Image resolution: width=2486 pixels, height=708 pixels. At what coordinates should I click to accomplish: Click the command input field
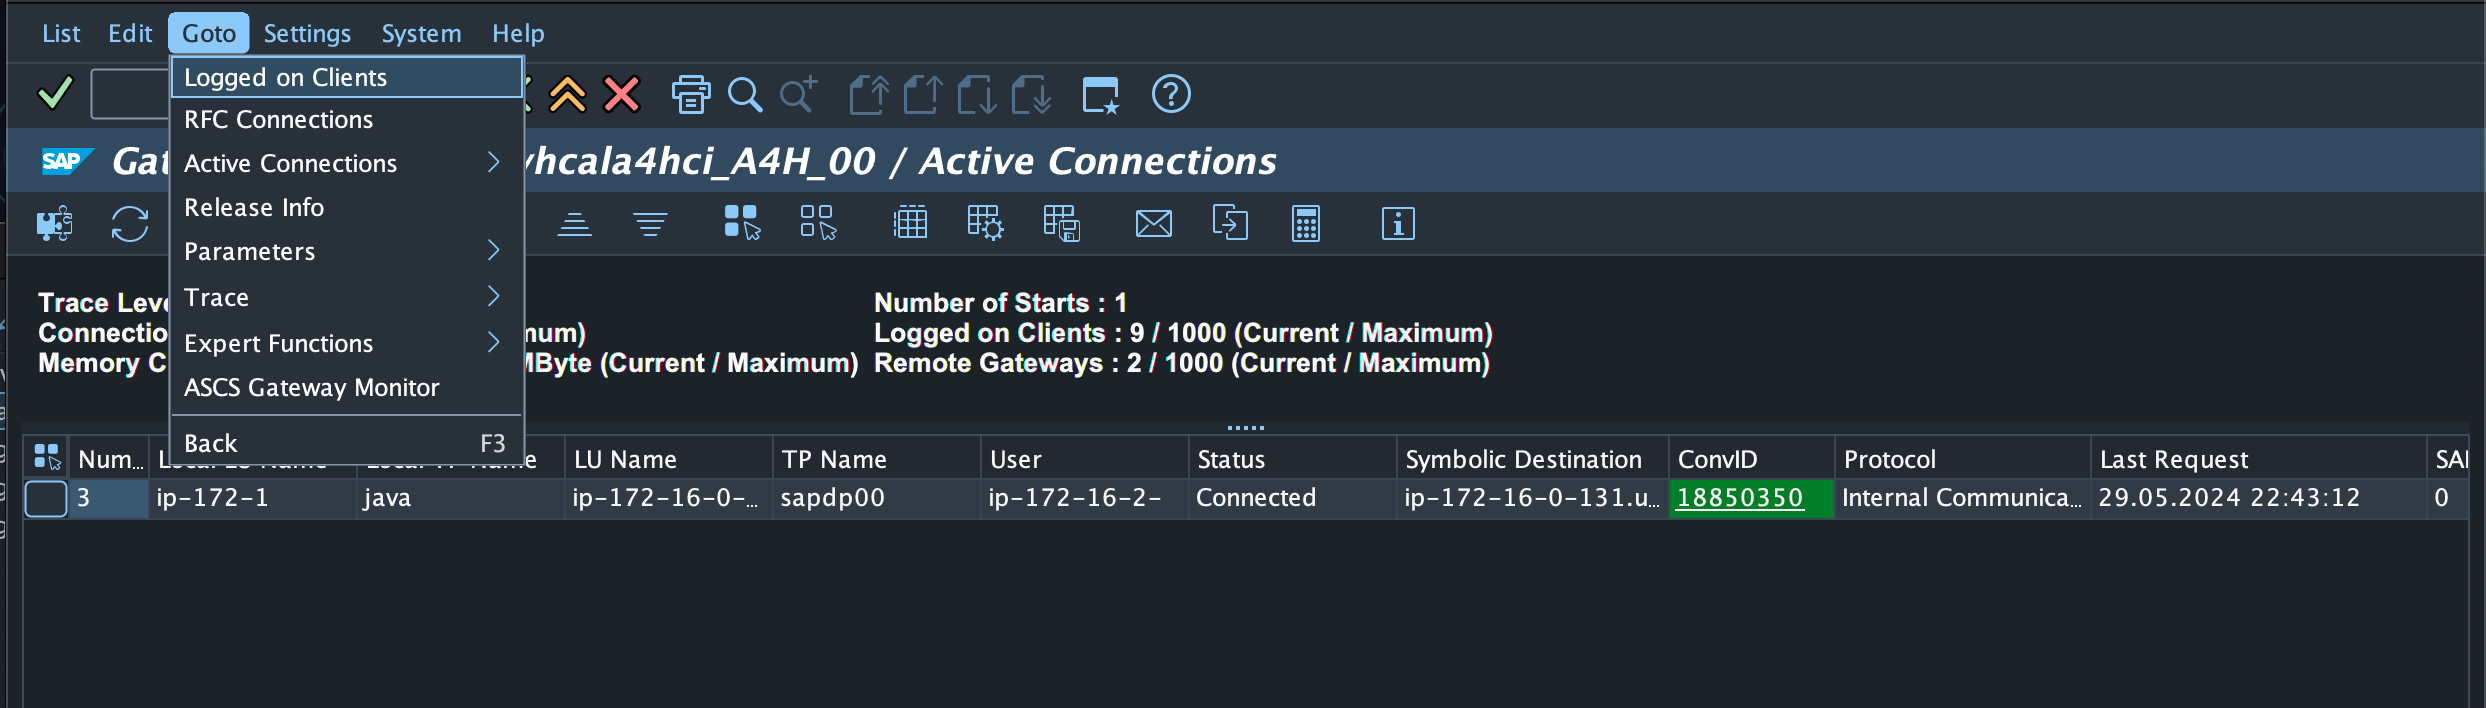click(130, 95)
